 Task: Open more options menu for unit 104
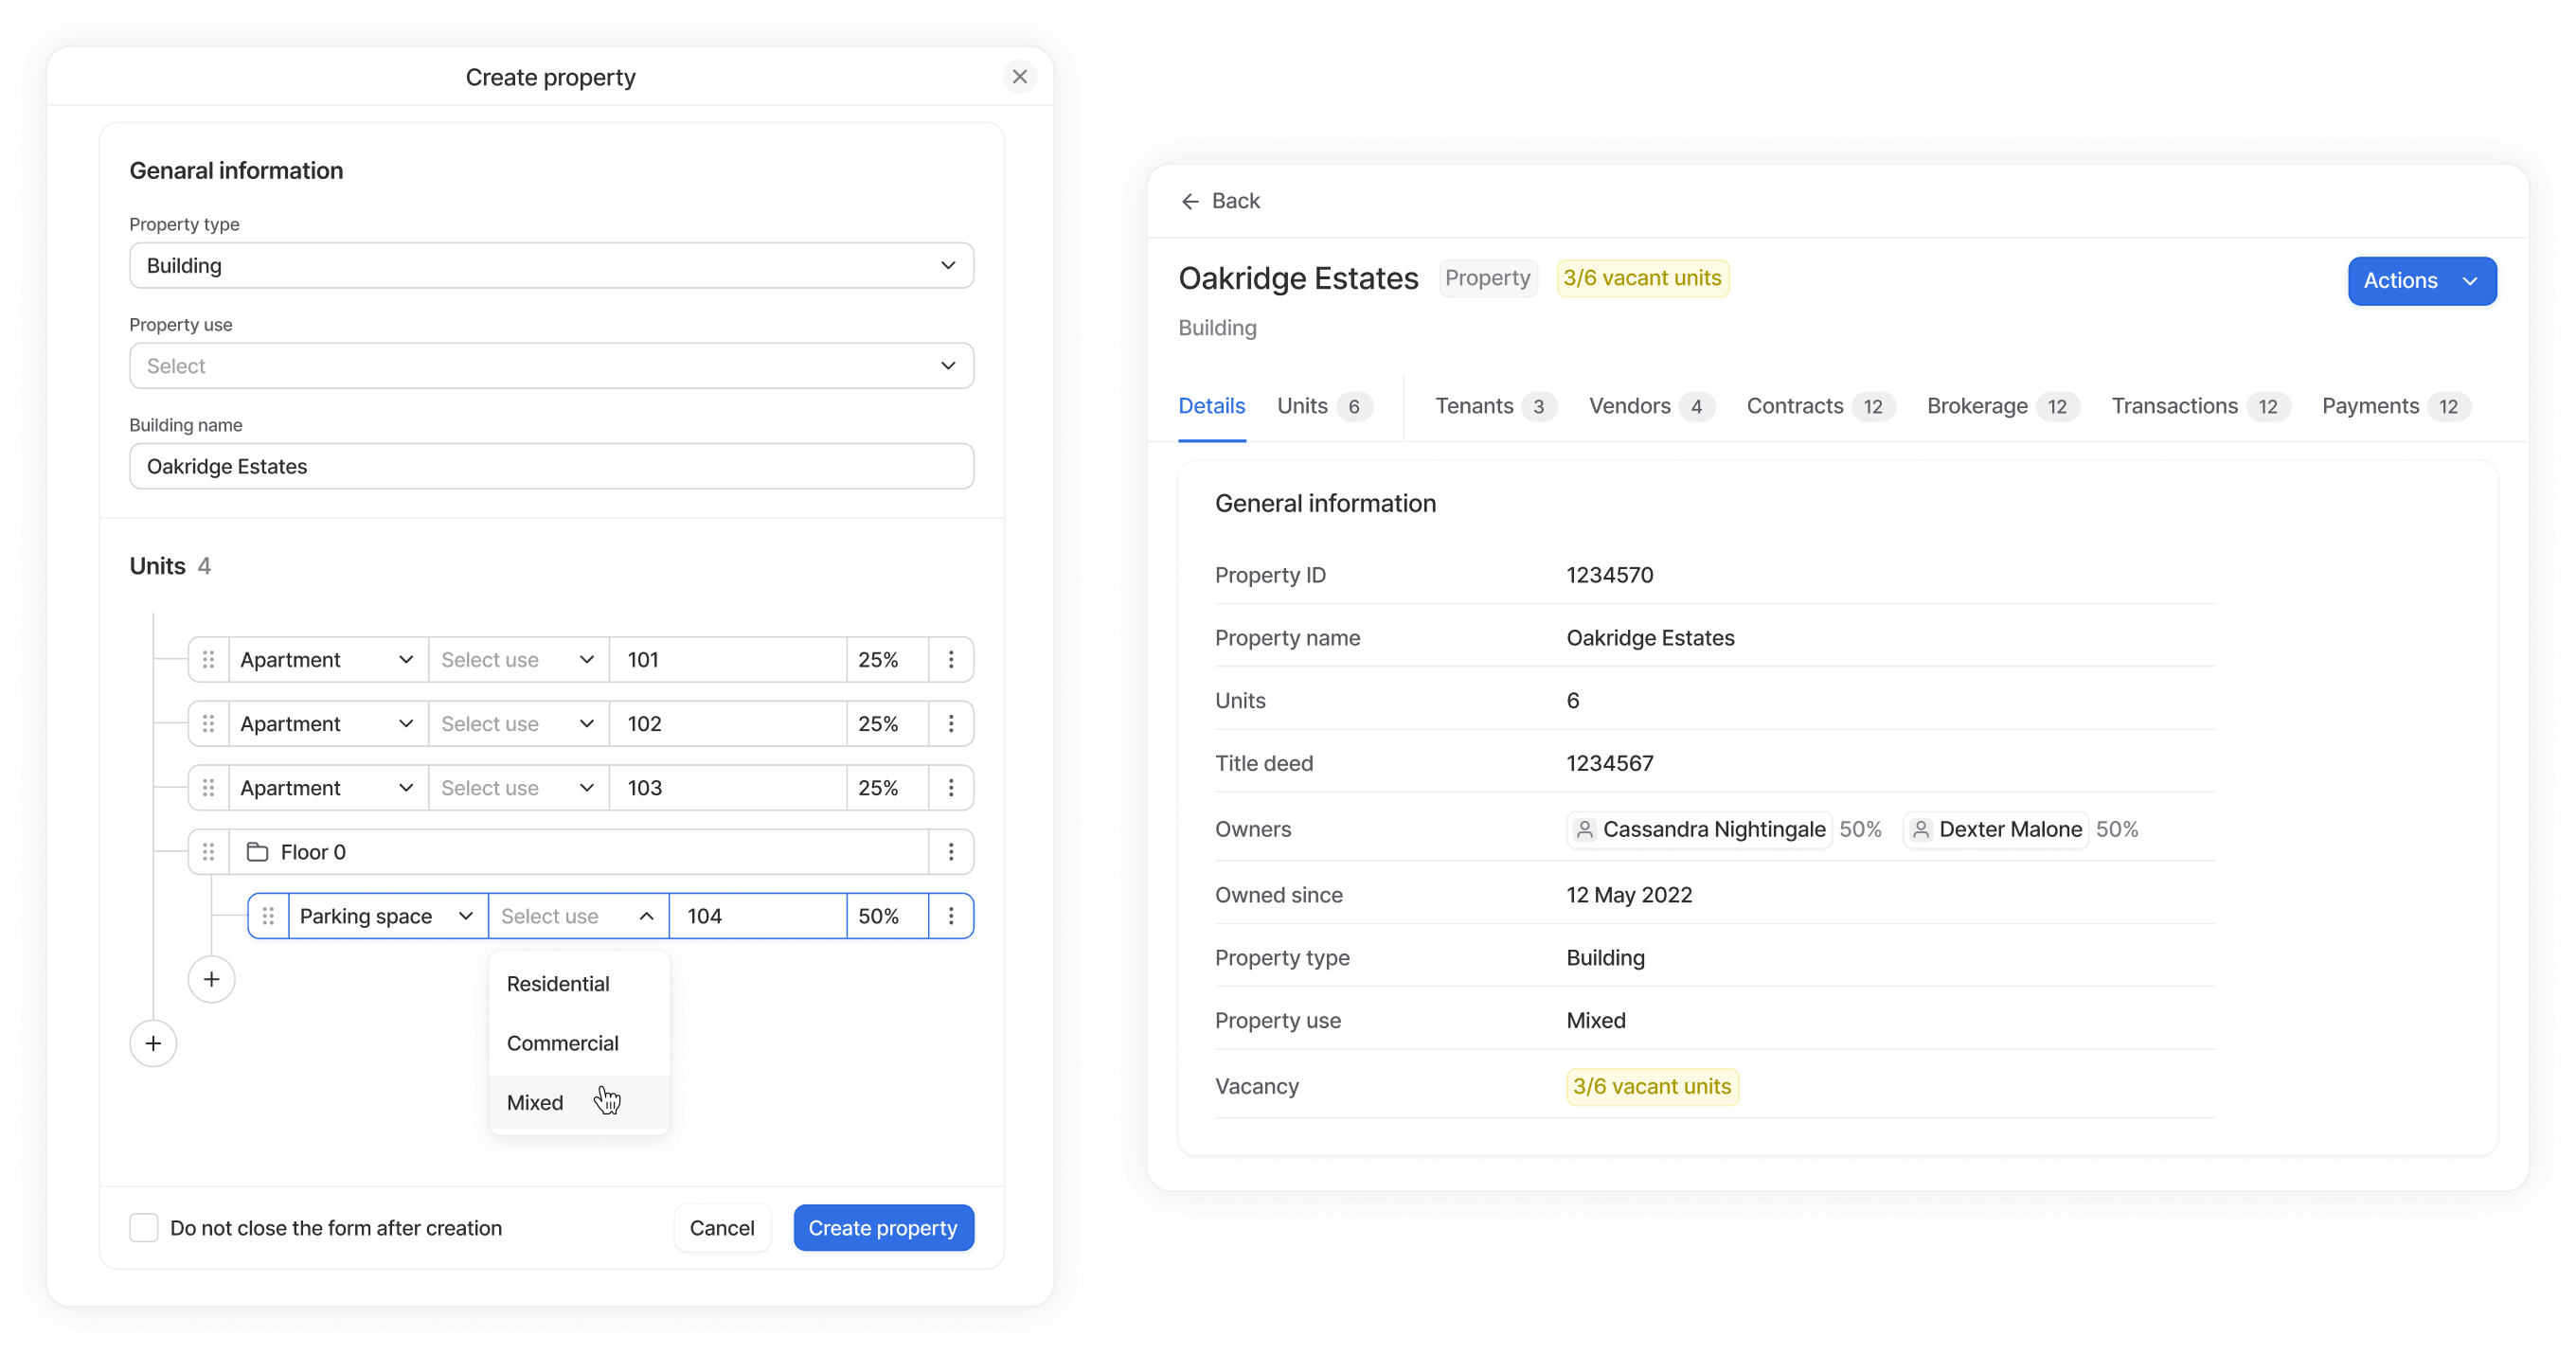pos(951,916)
